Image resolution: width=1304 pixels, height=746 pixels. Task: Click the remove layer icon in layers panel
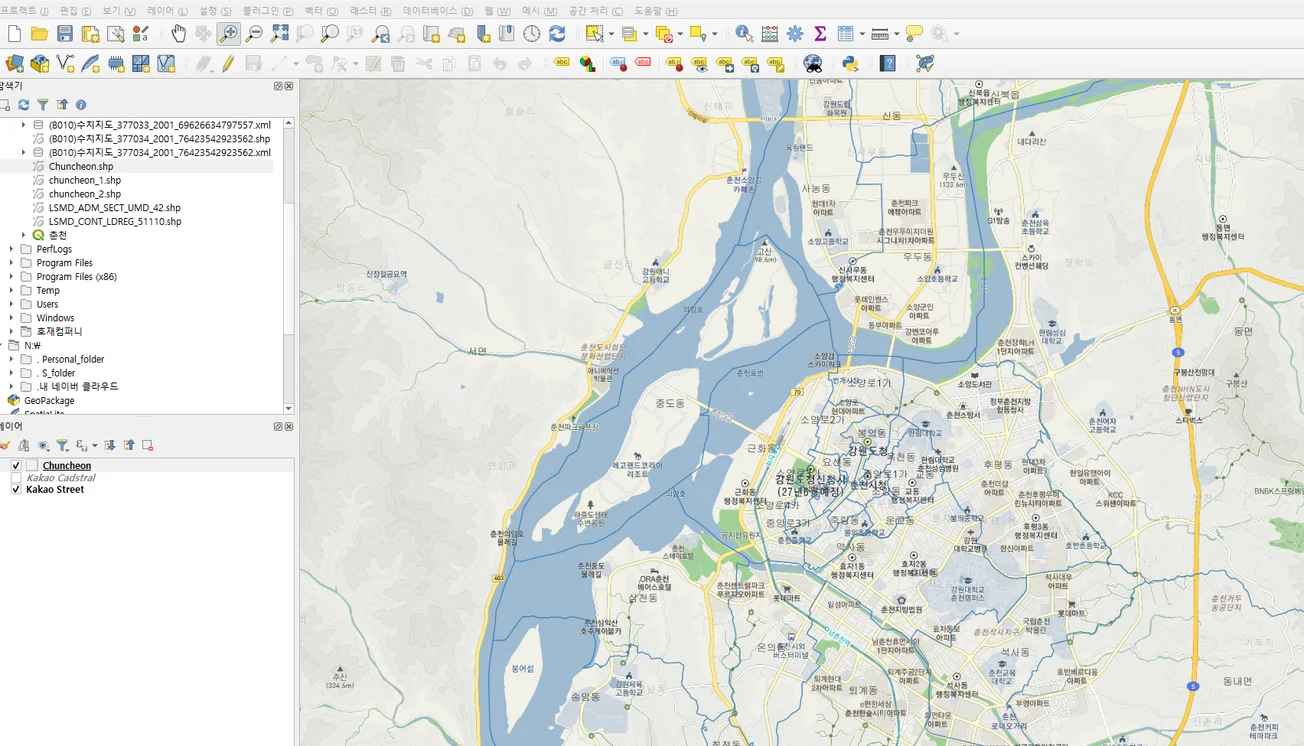(147, 445)
